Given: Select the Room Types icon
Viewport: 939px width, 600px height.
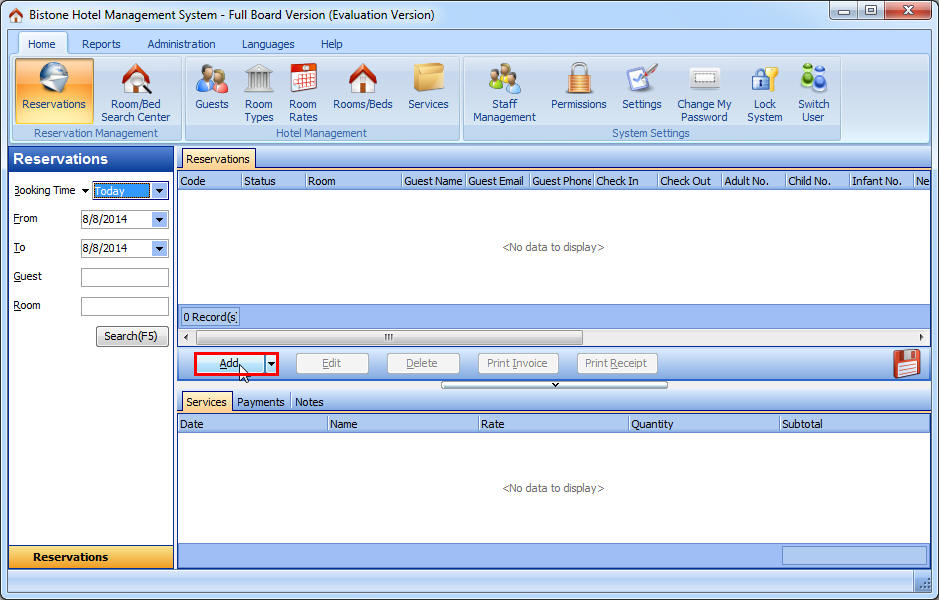Looking at the screenshot, I should (258, 90).
